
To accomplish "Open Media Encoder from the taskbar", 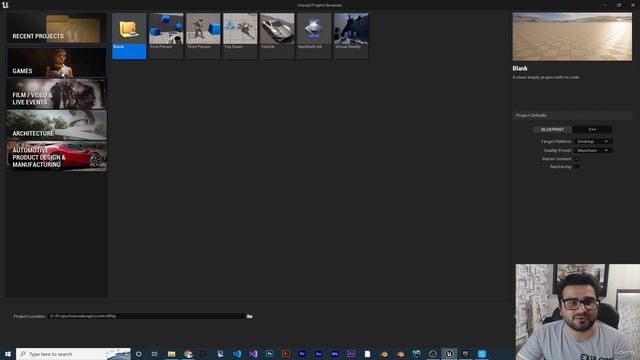I will click(x=335, y=354).
